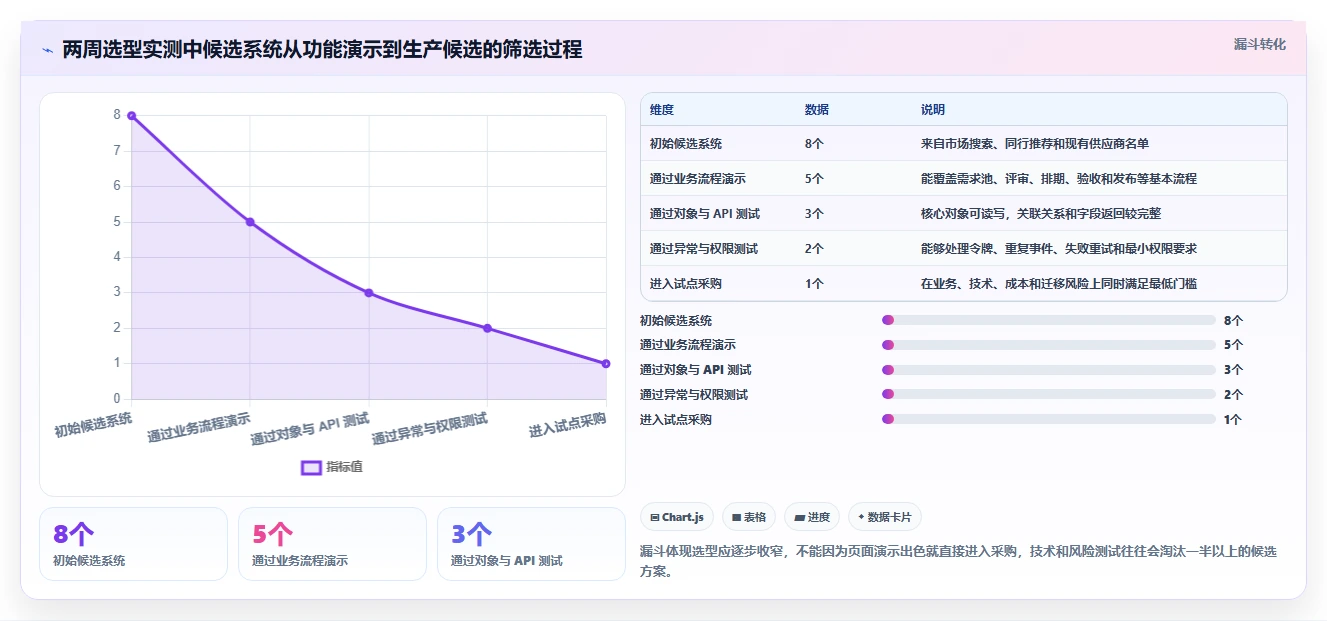
Task: Click the chart point for 初始候选系统
Action: pyautogui.click(x=131, y=116)
